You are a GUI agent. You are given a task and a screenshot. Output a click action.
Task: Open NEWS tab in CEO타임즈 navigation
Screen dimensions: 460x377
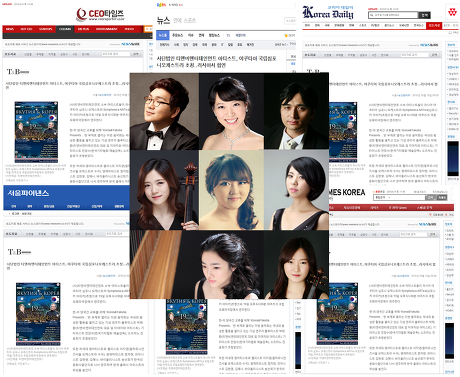click(10, 29)
